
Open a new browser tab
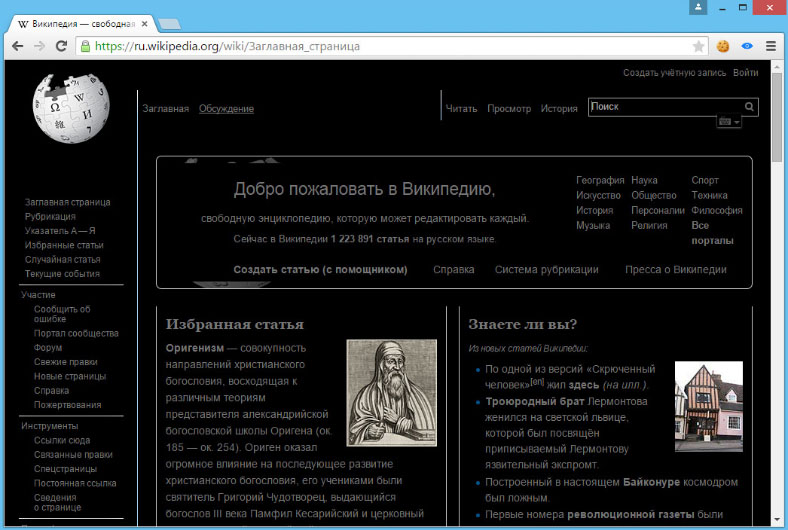pos(169,24)
